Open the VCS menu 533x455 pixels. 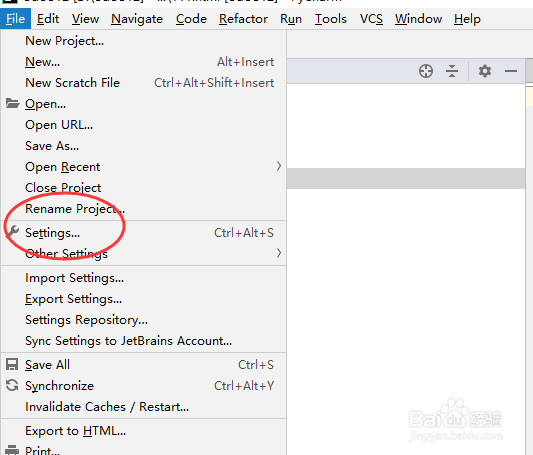(371, 19)
